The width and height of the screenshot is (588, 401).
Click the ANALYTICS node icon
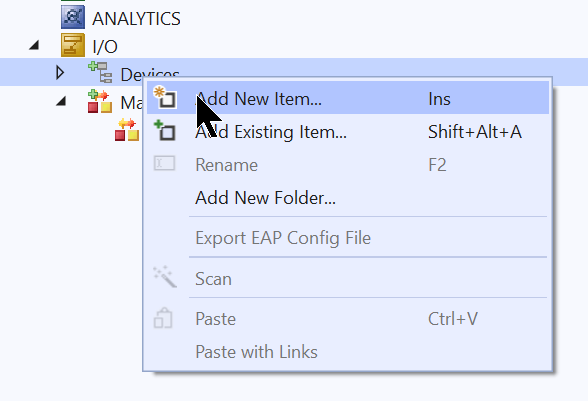pos(73,17)
